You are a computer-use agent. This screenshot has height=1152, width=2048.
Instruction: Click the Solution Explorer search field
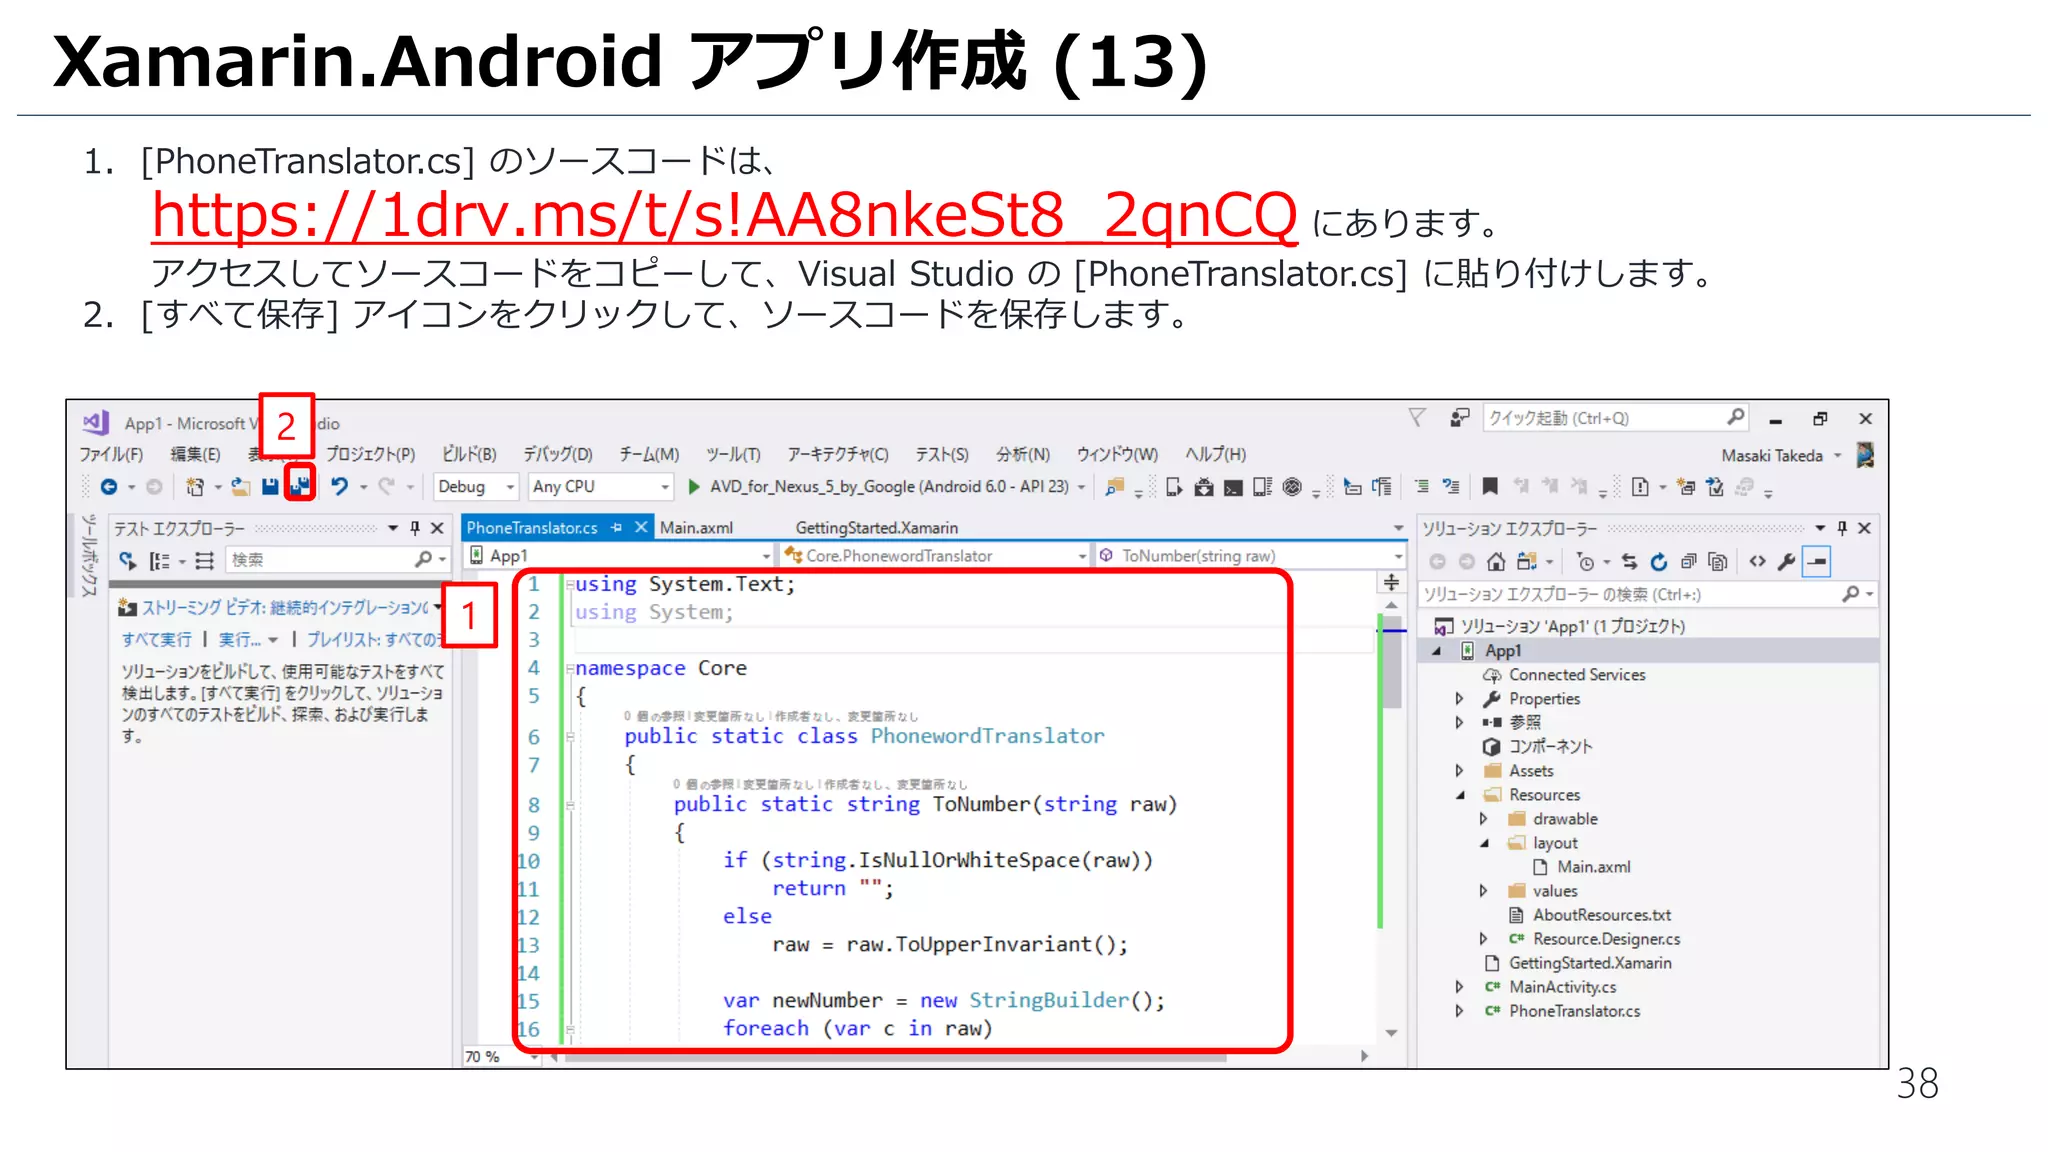(x=1648, y=594)
